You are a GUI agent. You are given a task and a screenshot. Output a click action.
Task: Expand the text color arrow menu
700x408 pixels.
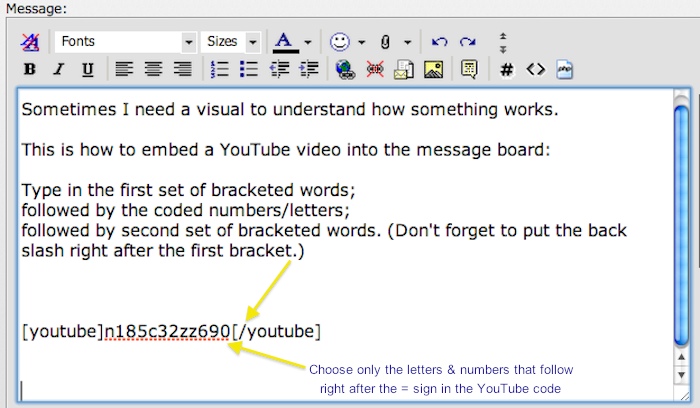[x=308, y=42]
